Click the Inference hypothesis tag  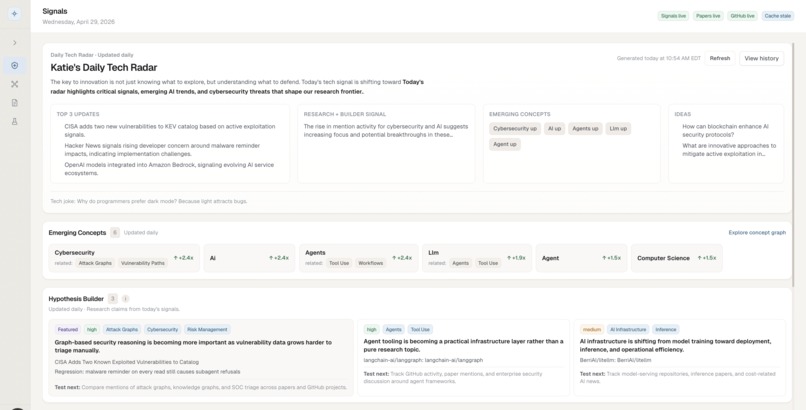665,329
